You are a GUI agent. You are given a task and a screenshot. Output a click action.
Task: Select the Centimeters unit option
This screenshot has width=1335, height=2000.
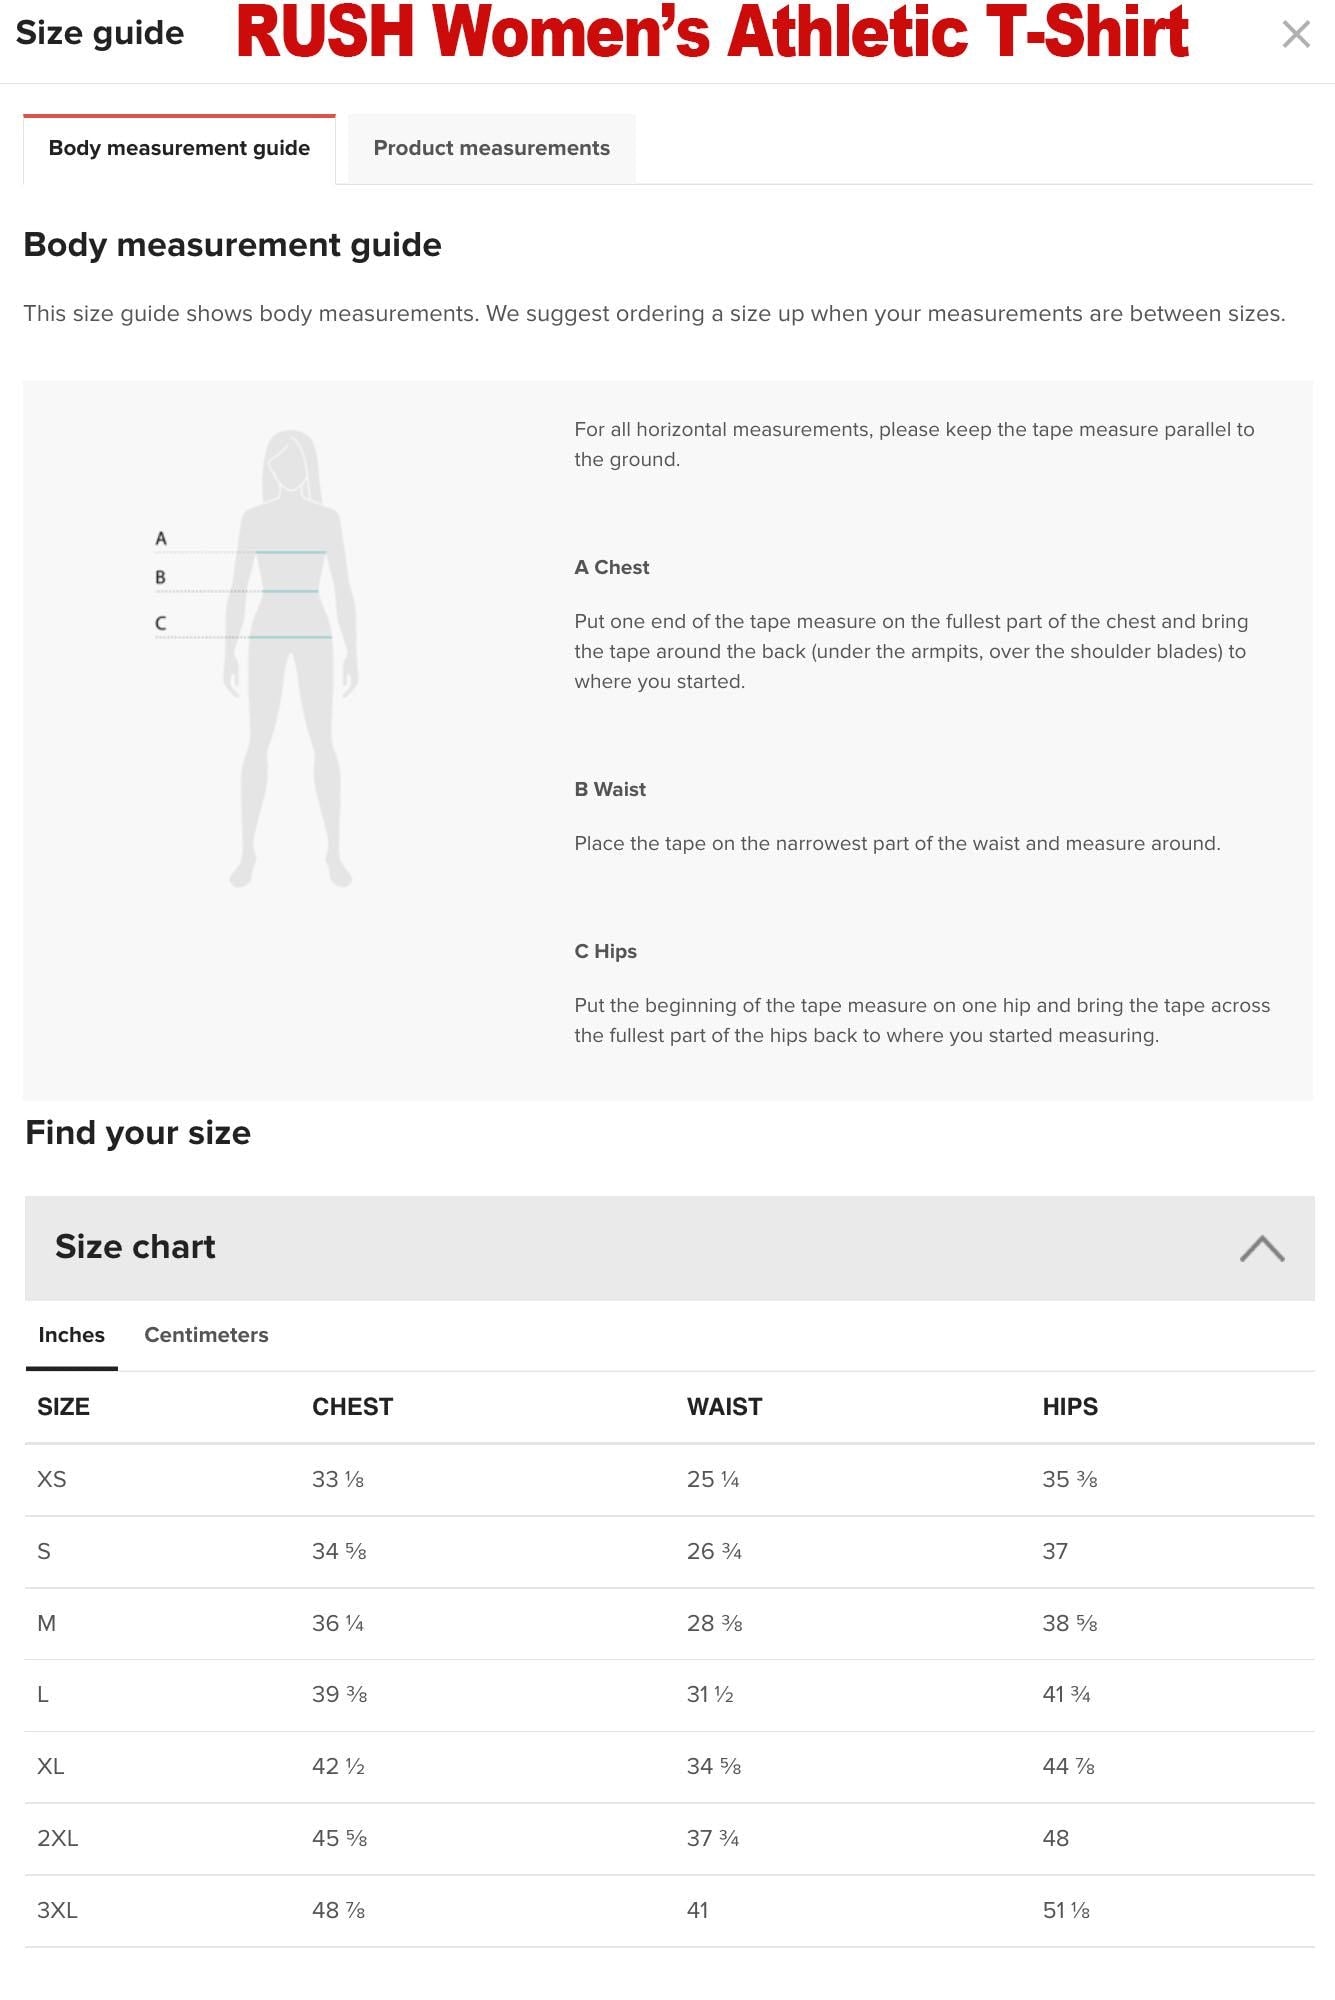click(x=206, y=1334)
